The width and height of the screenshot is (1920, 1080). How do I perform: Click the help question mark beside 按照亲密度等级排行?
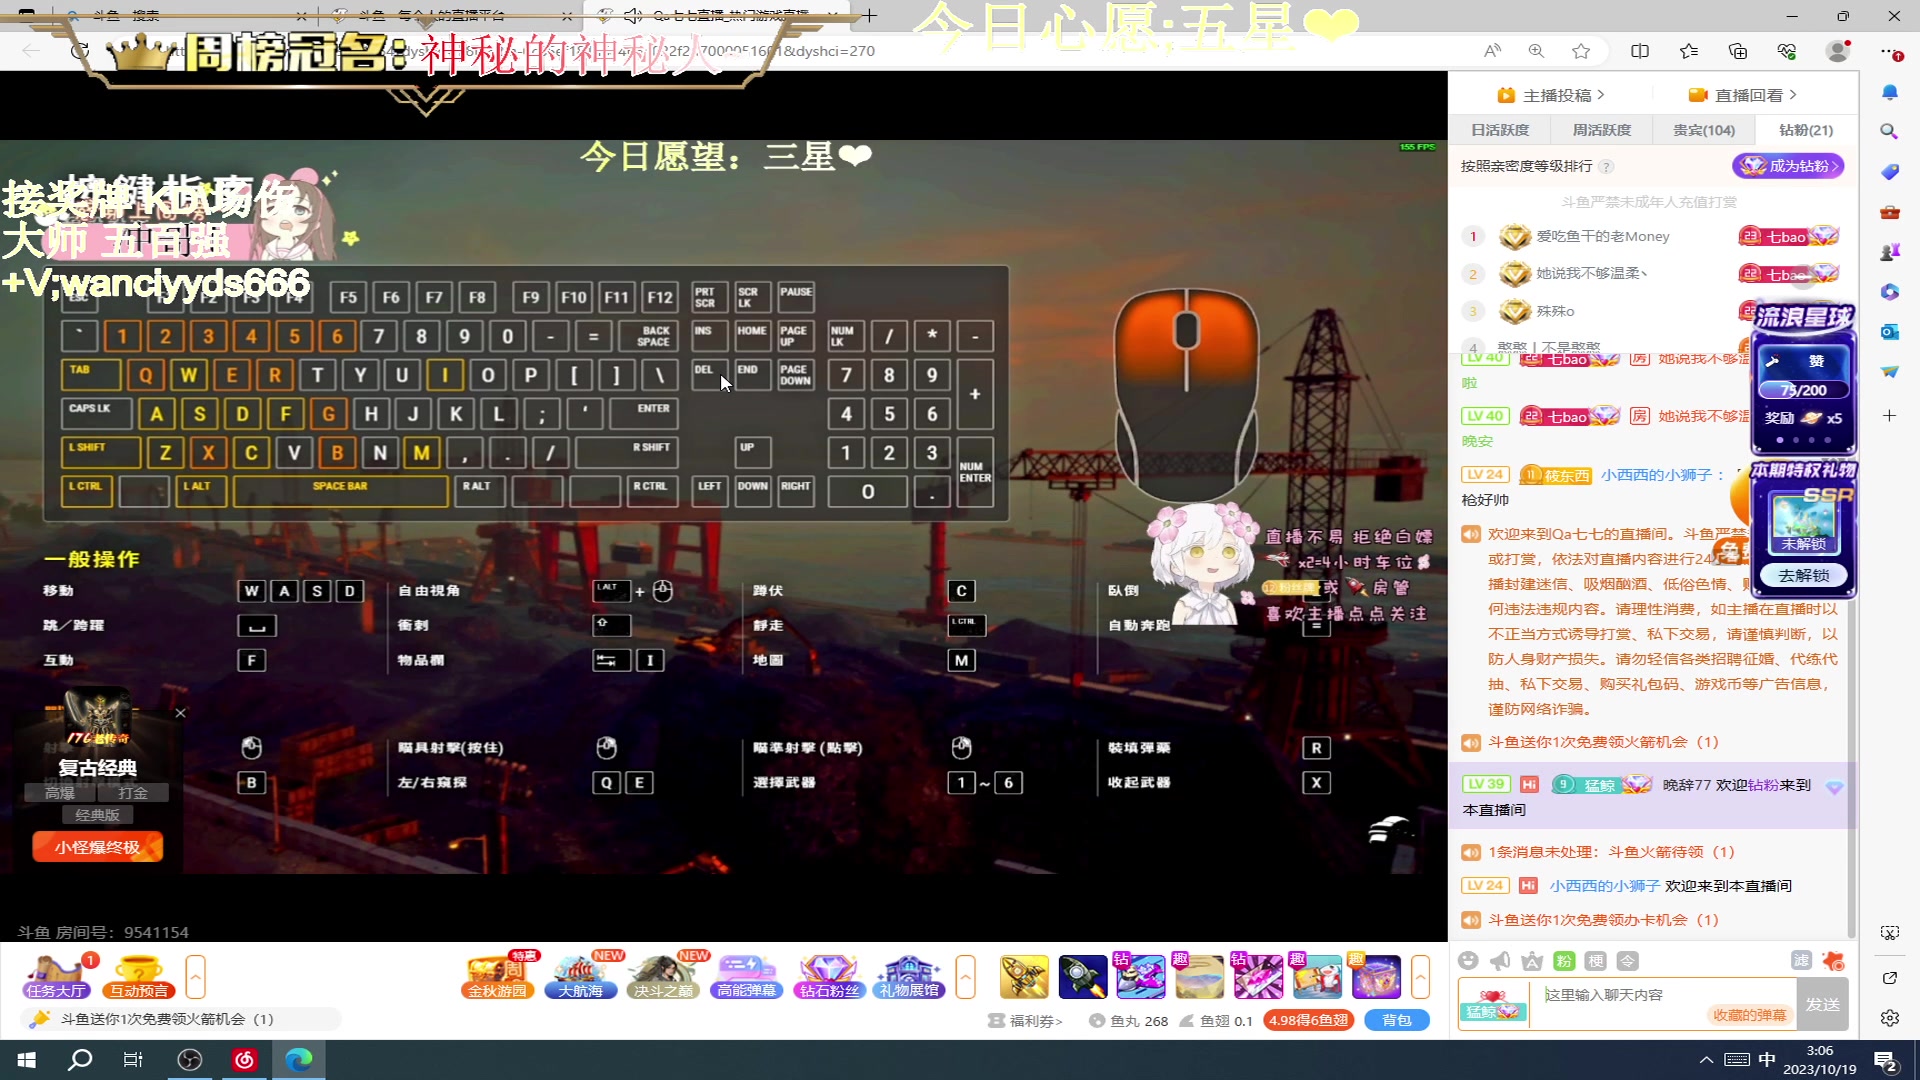(1606, 167)
